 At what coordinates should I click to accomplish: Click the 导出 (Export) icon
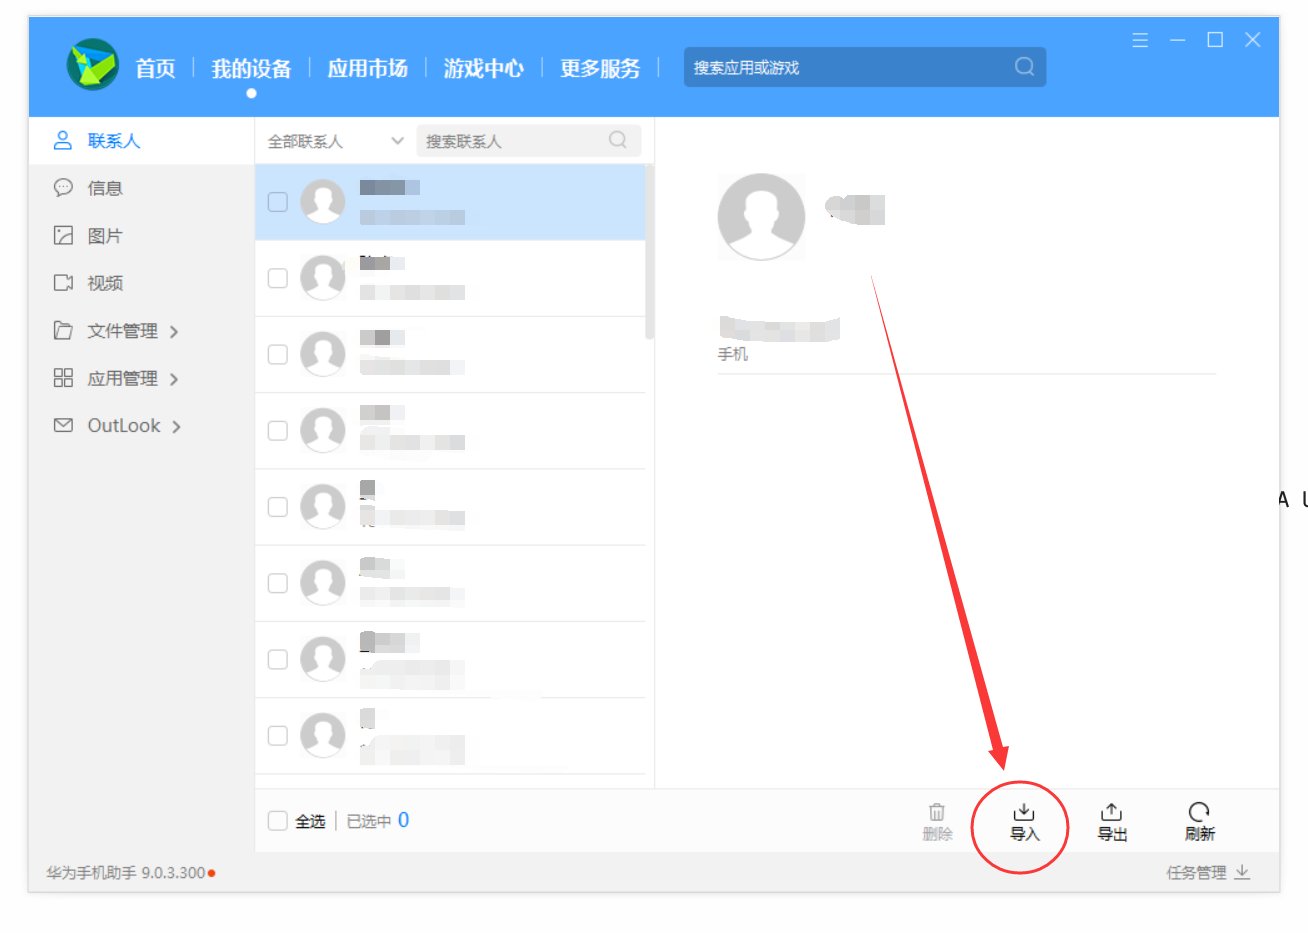pyautogui.click(x=1112, y=820)
